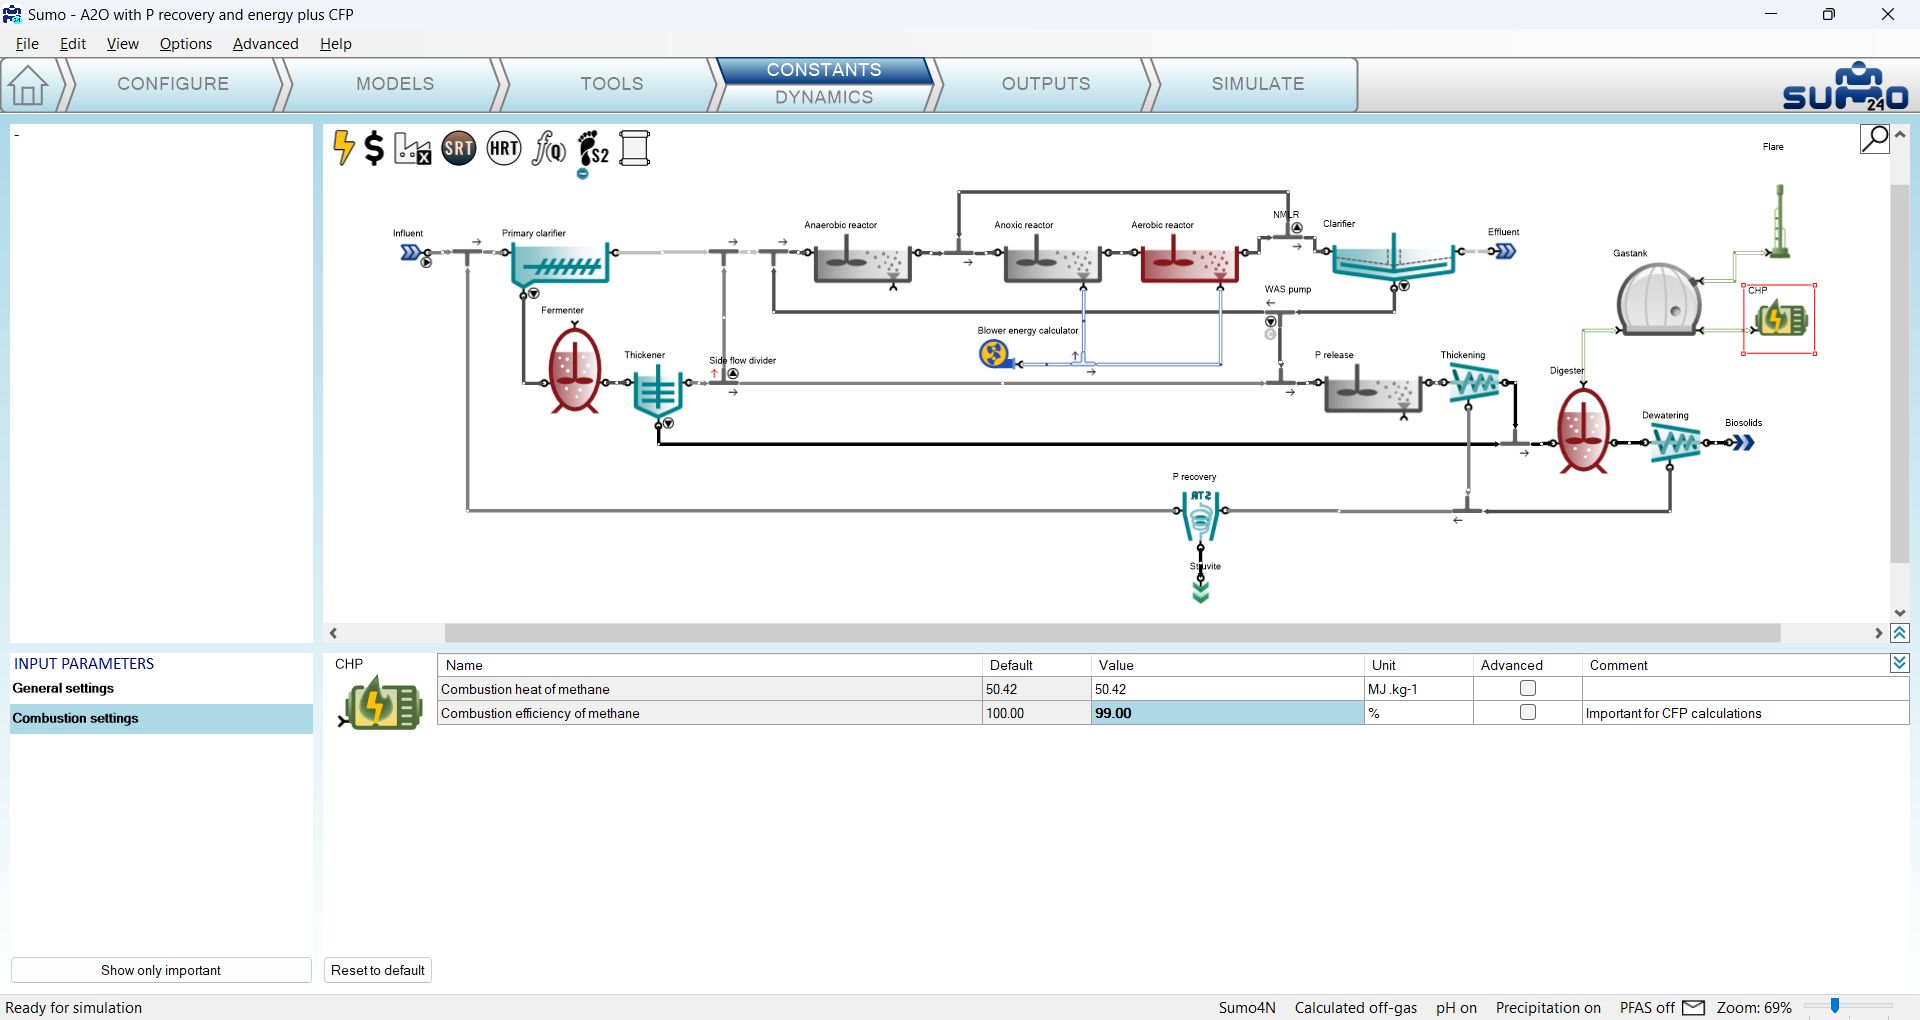Select the Biosolids output unit
1920x1020 pixels.
1743,443
